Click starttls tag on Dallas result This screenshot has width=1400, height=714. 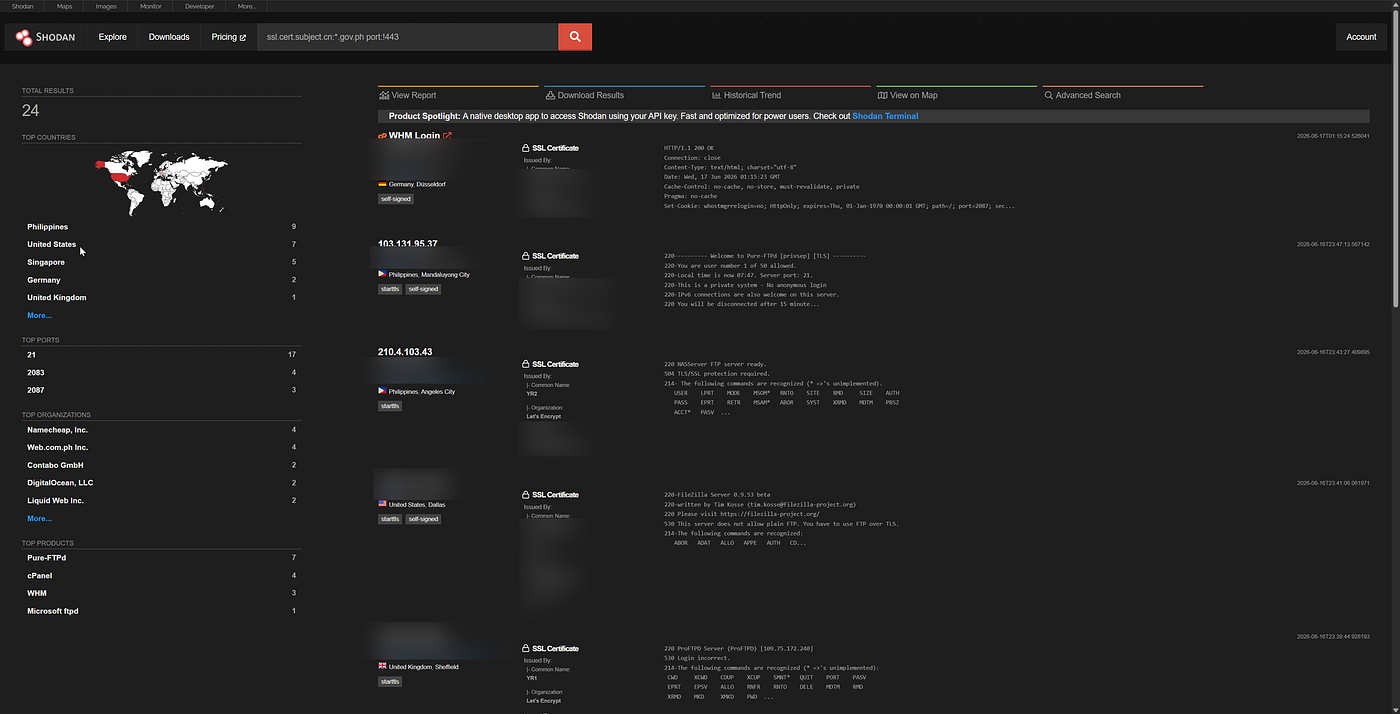[x=390, y=519]
